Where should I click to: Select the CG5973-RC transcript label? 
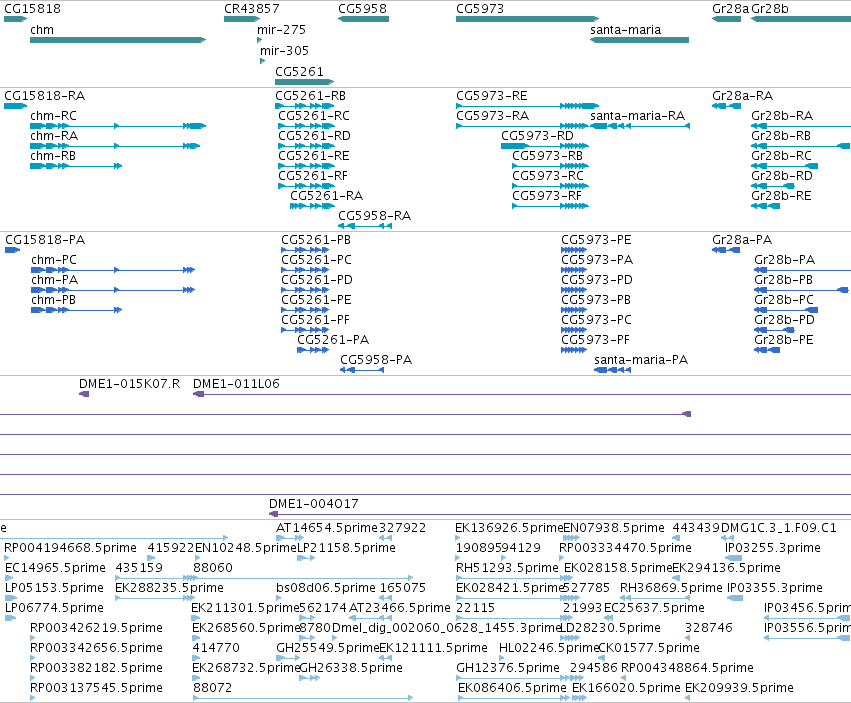[548, 176]
